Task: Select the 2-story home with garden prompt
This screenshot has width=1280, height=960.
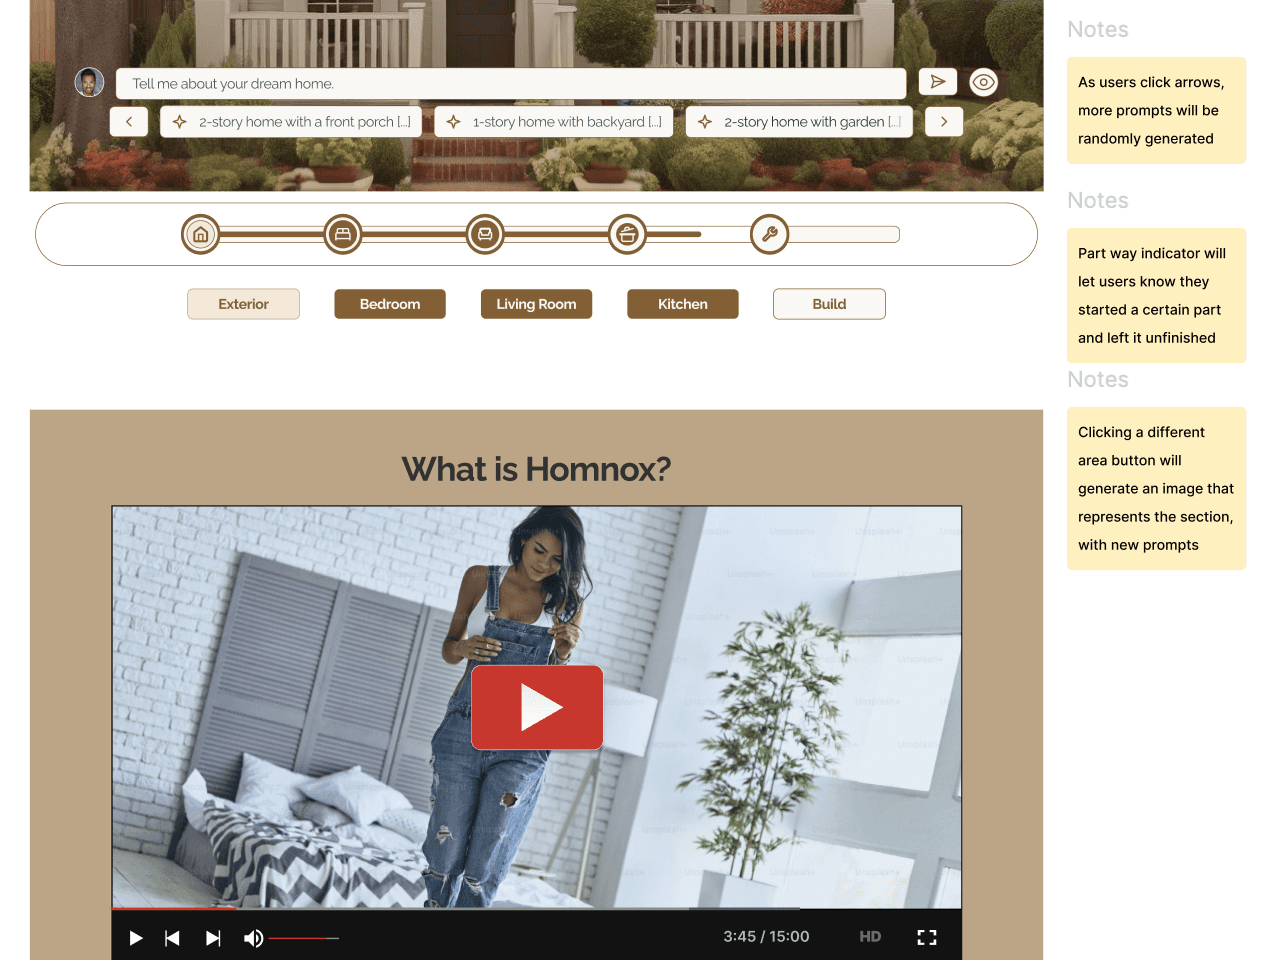Action: click(x=799, y=122)
